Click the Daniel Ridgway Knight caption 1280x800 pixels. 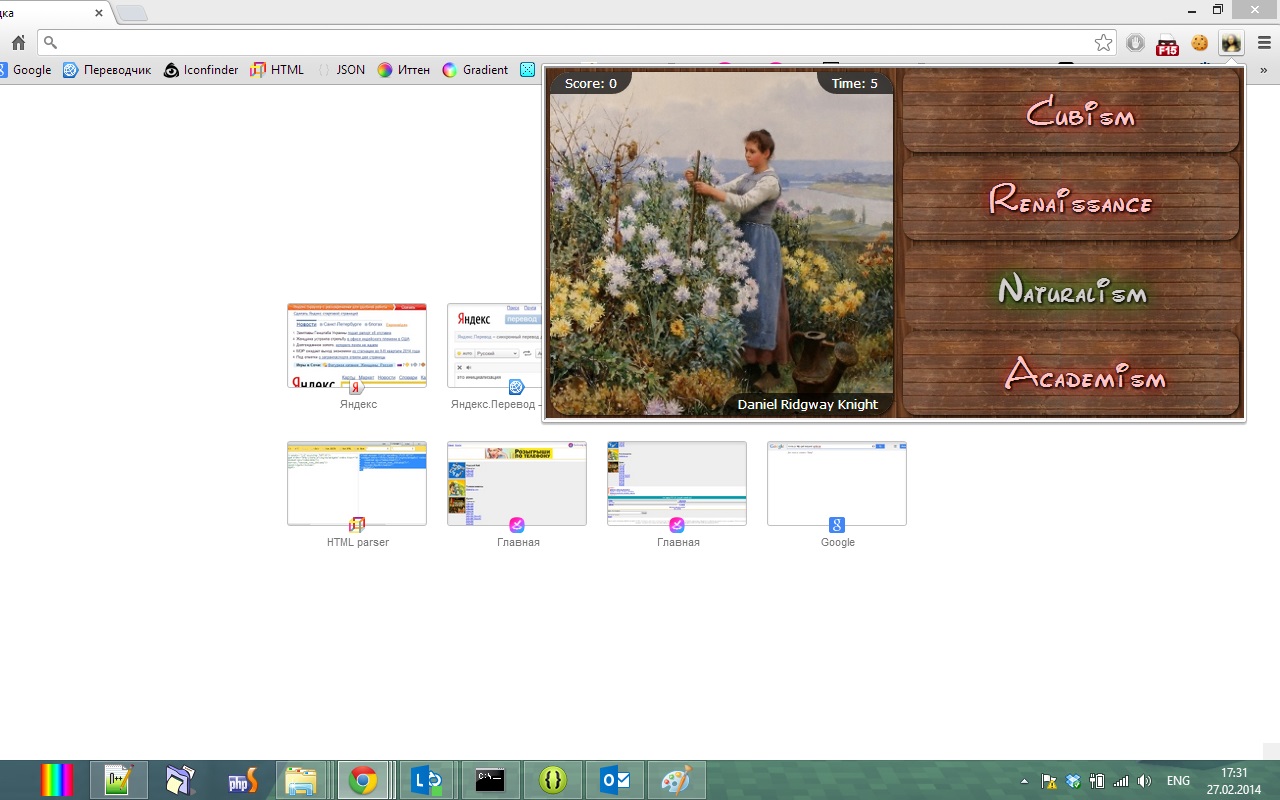pyautogui.click(x=807, y=404)
